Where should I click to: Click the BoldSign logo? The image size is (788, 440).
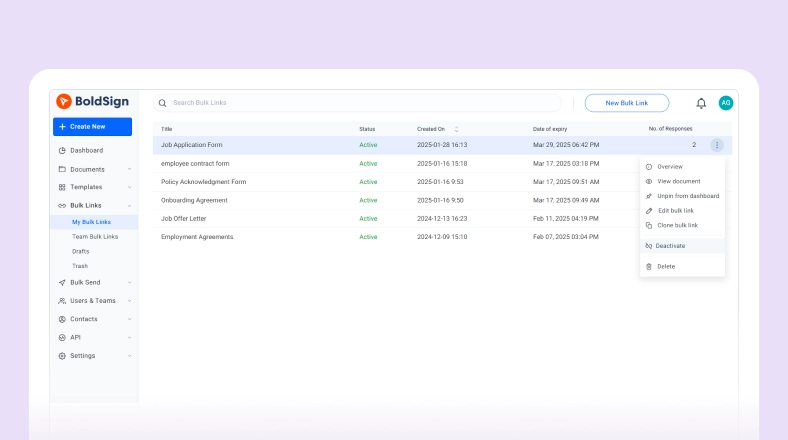point(92,101)
